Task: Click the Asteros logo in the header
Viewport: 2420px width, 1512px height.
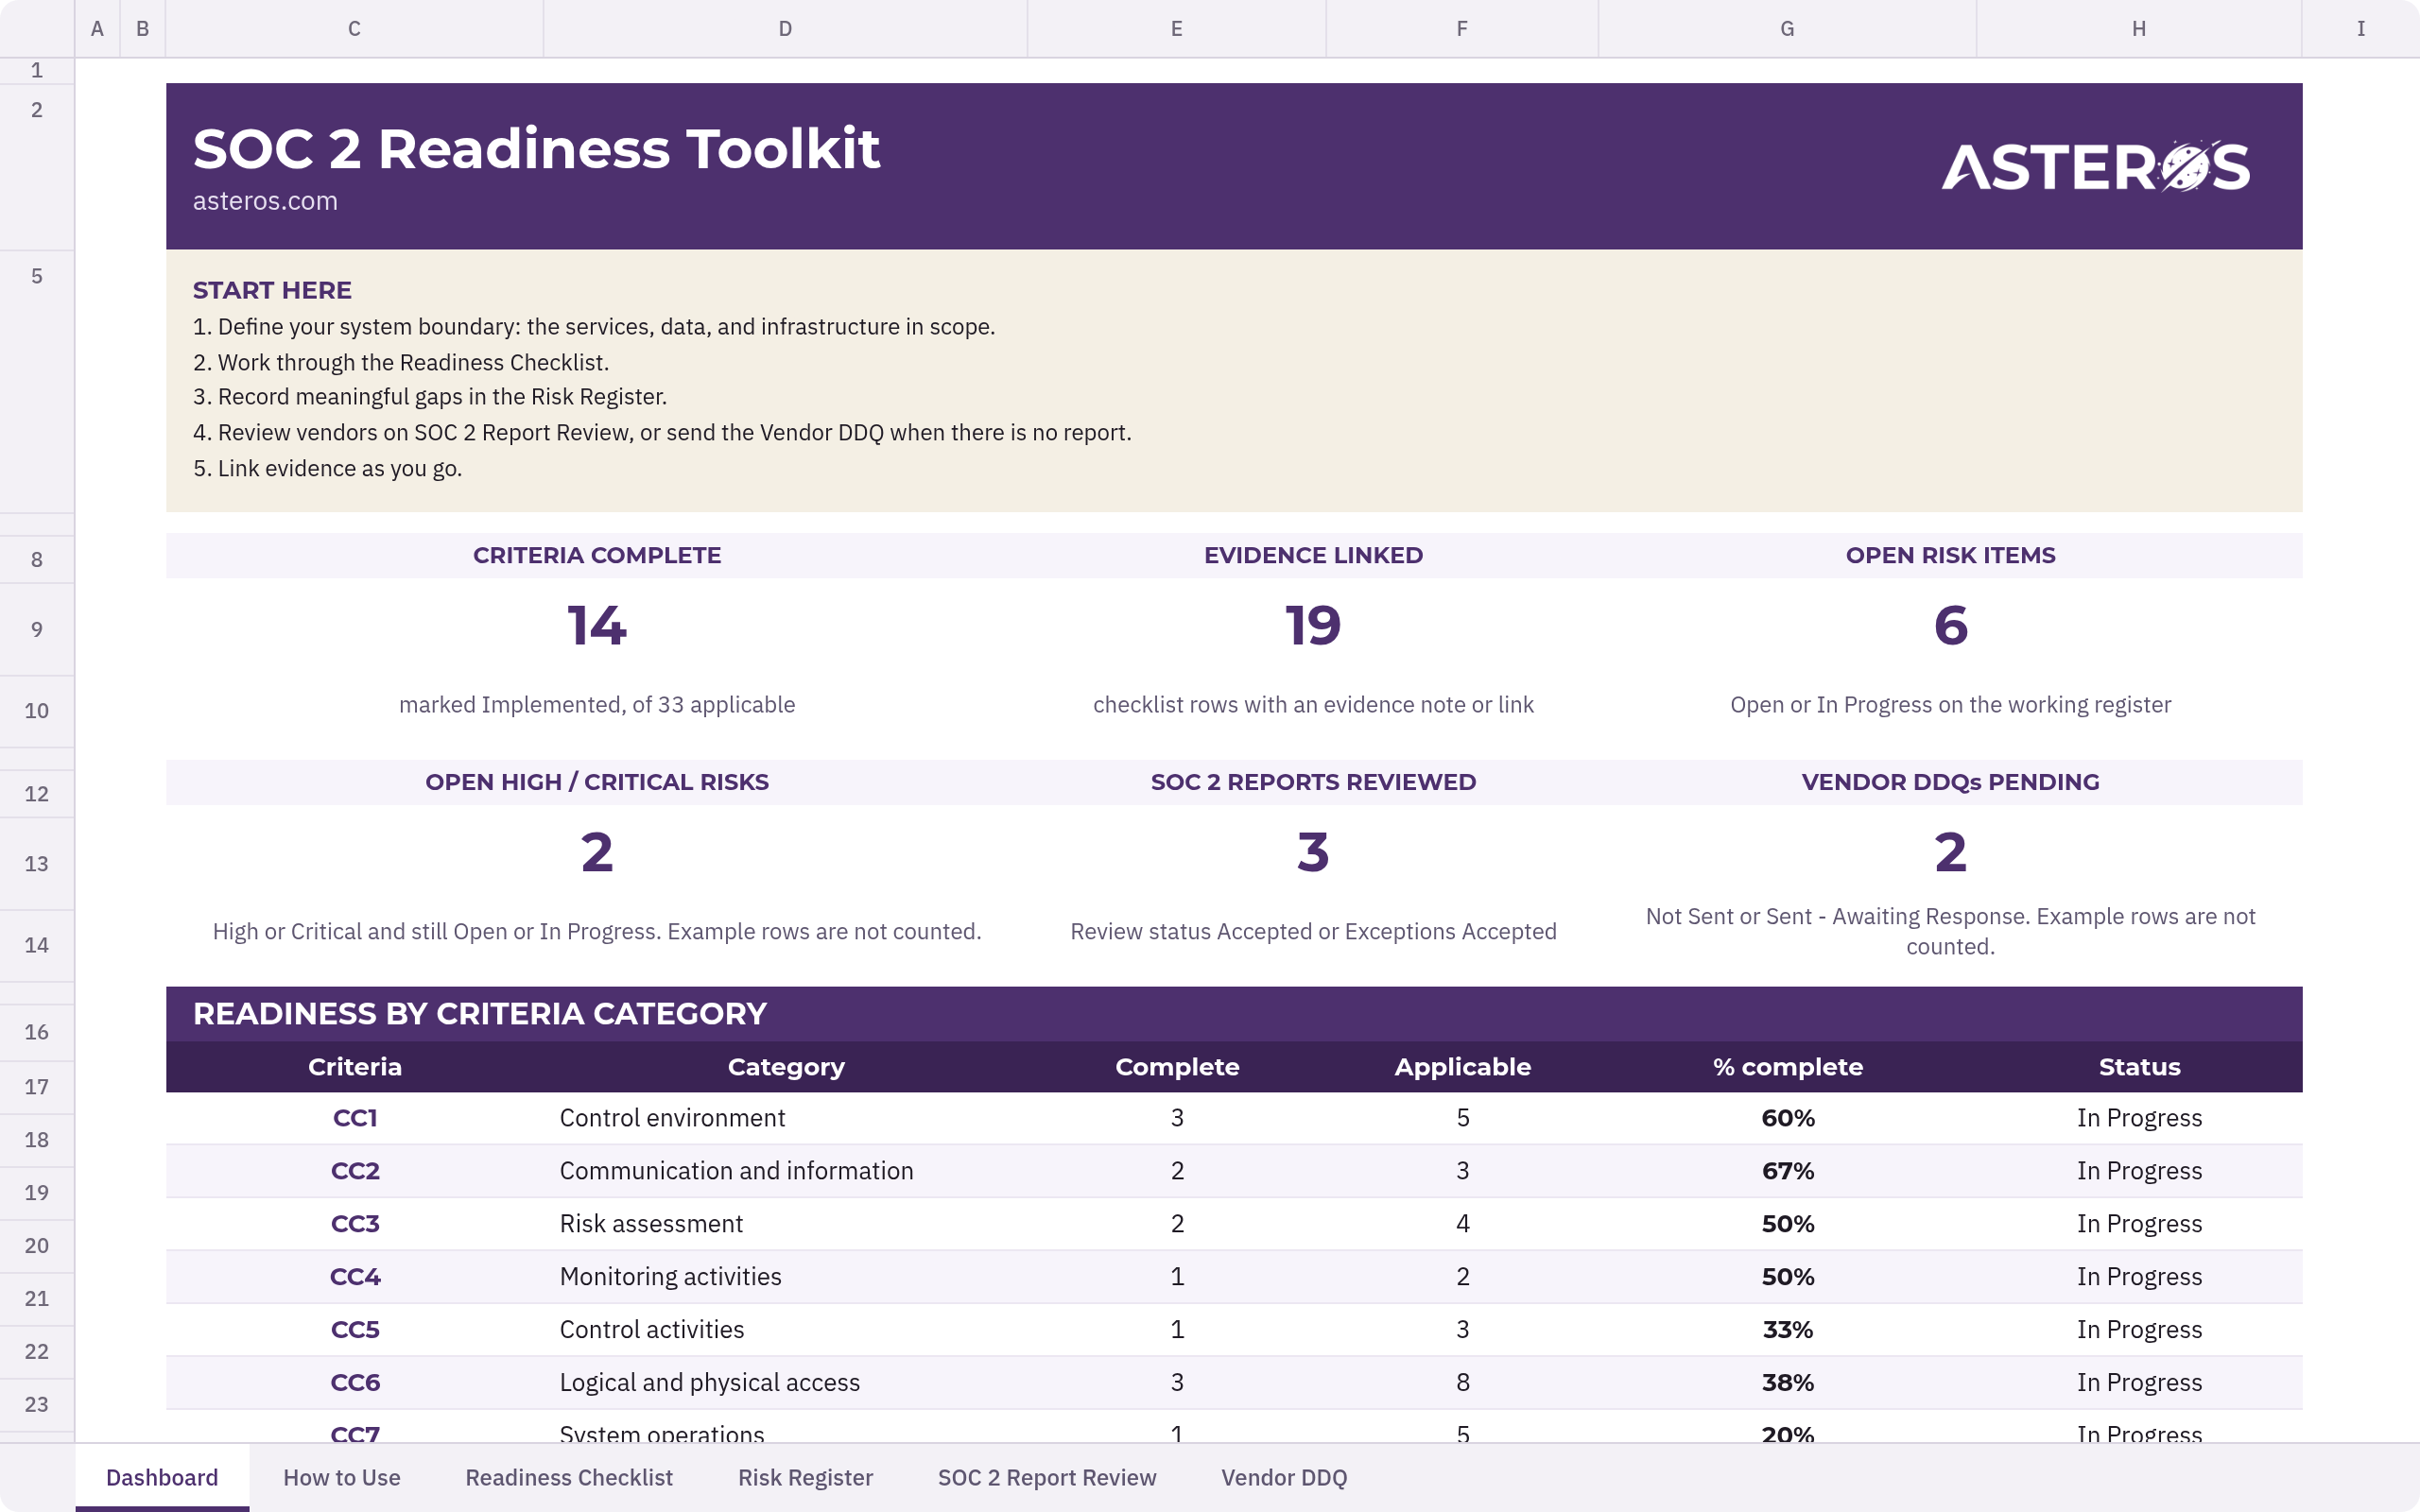Action: [x=2096, y=166]
